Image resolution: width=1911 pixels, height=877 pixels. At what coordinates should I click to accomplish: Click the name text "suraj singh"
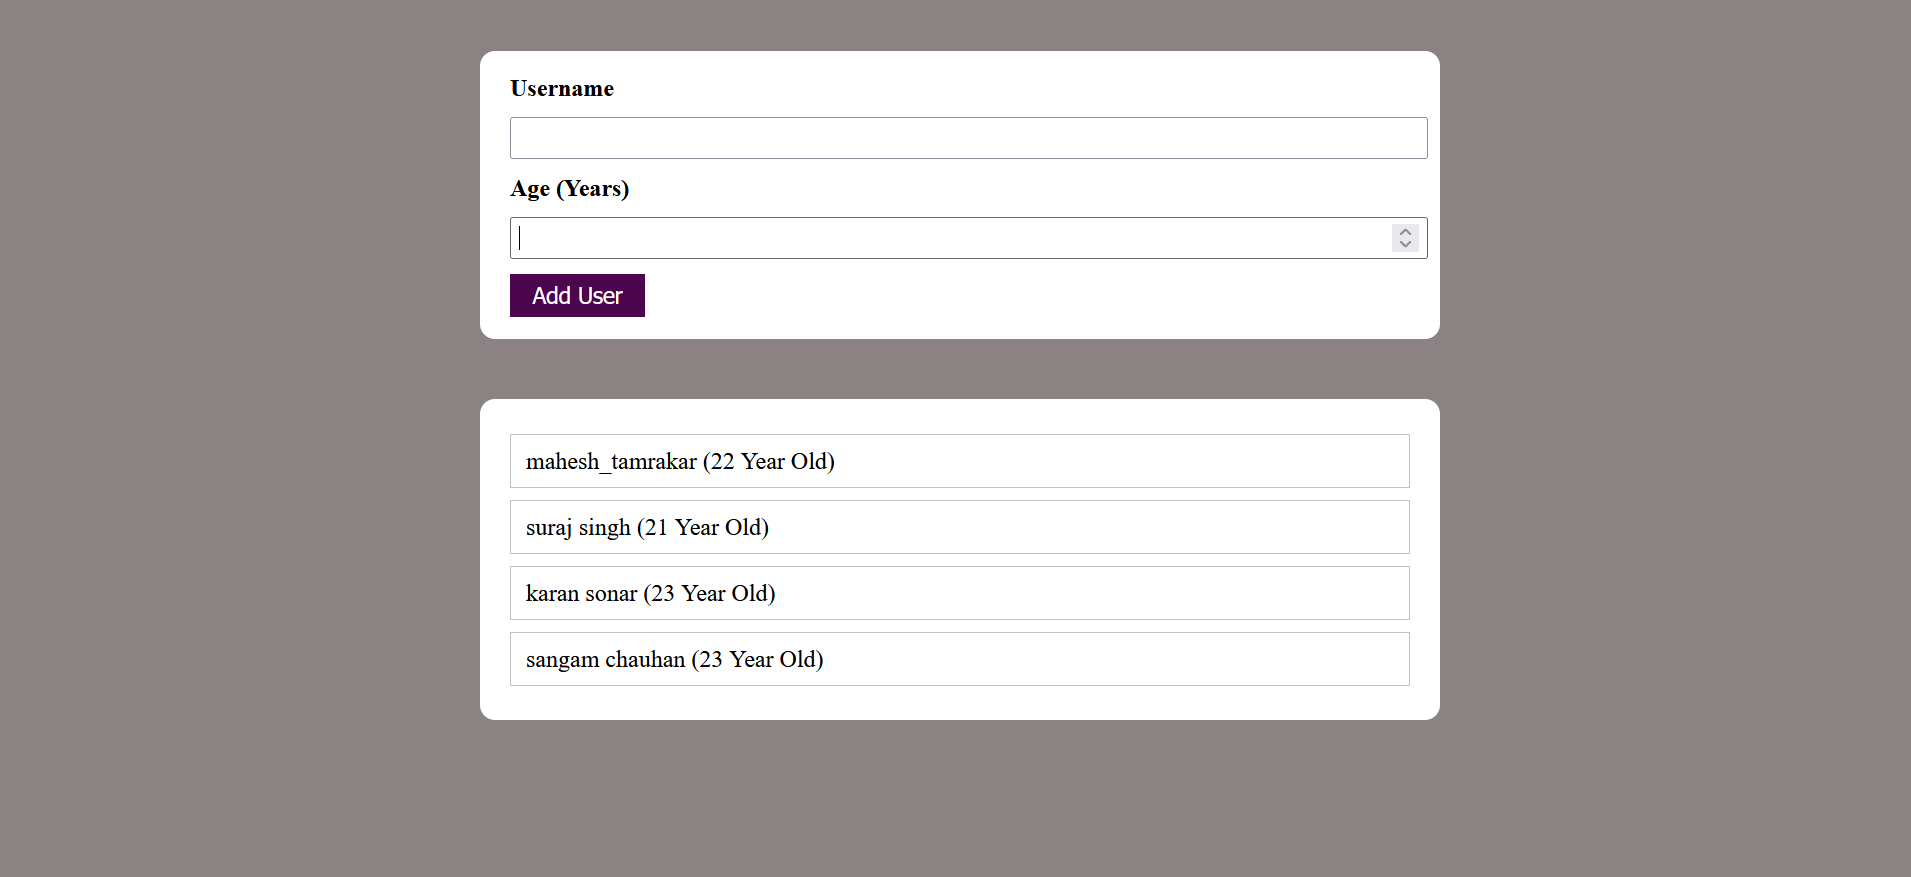(x=578, y=528)
